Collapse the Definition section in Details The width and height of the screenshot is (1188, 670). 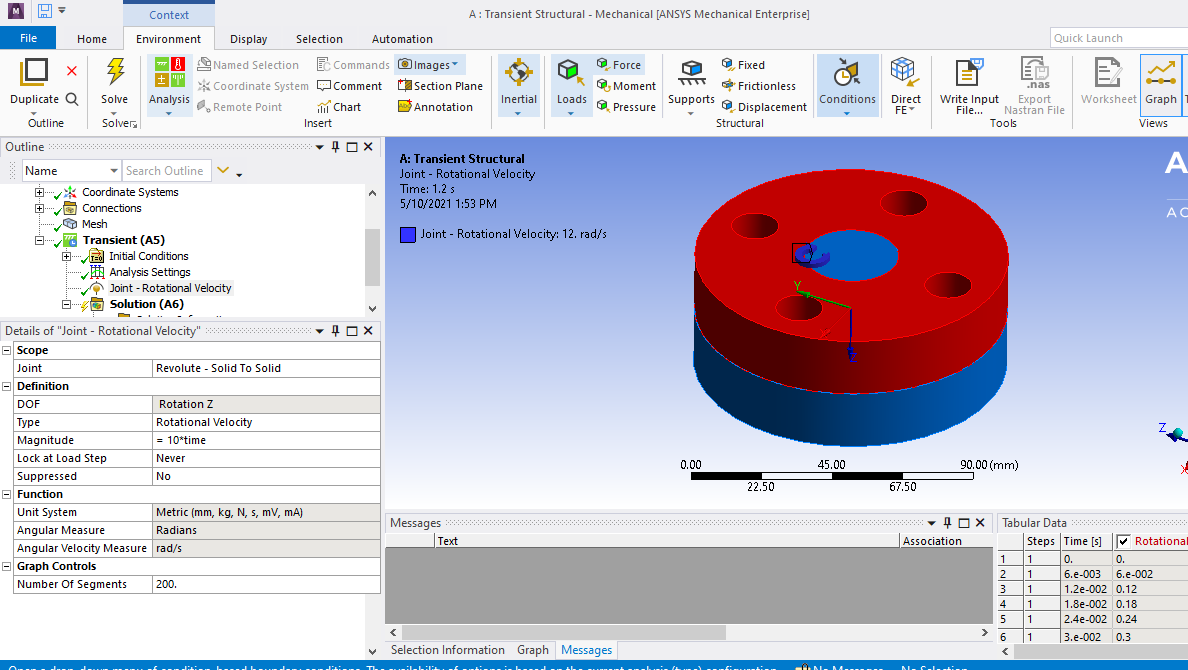pyautogui.click(x=7, y=387)
